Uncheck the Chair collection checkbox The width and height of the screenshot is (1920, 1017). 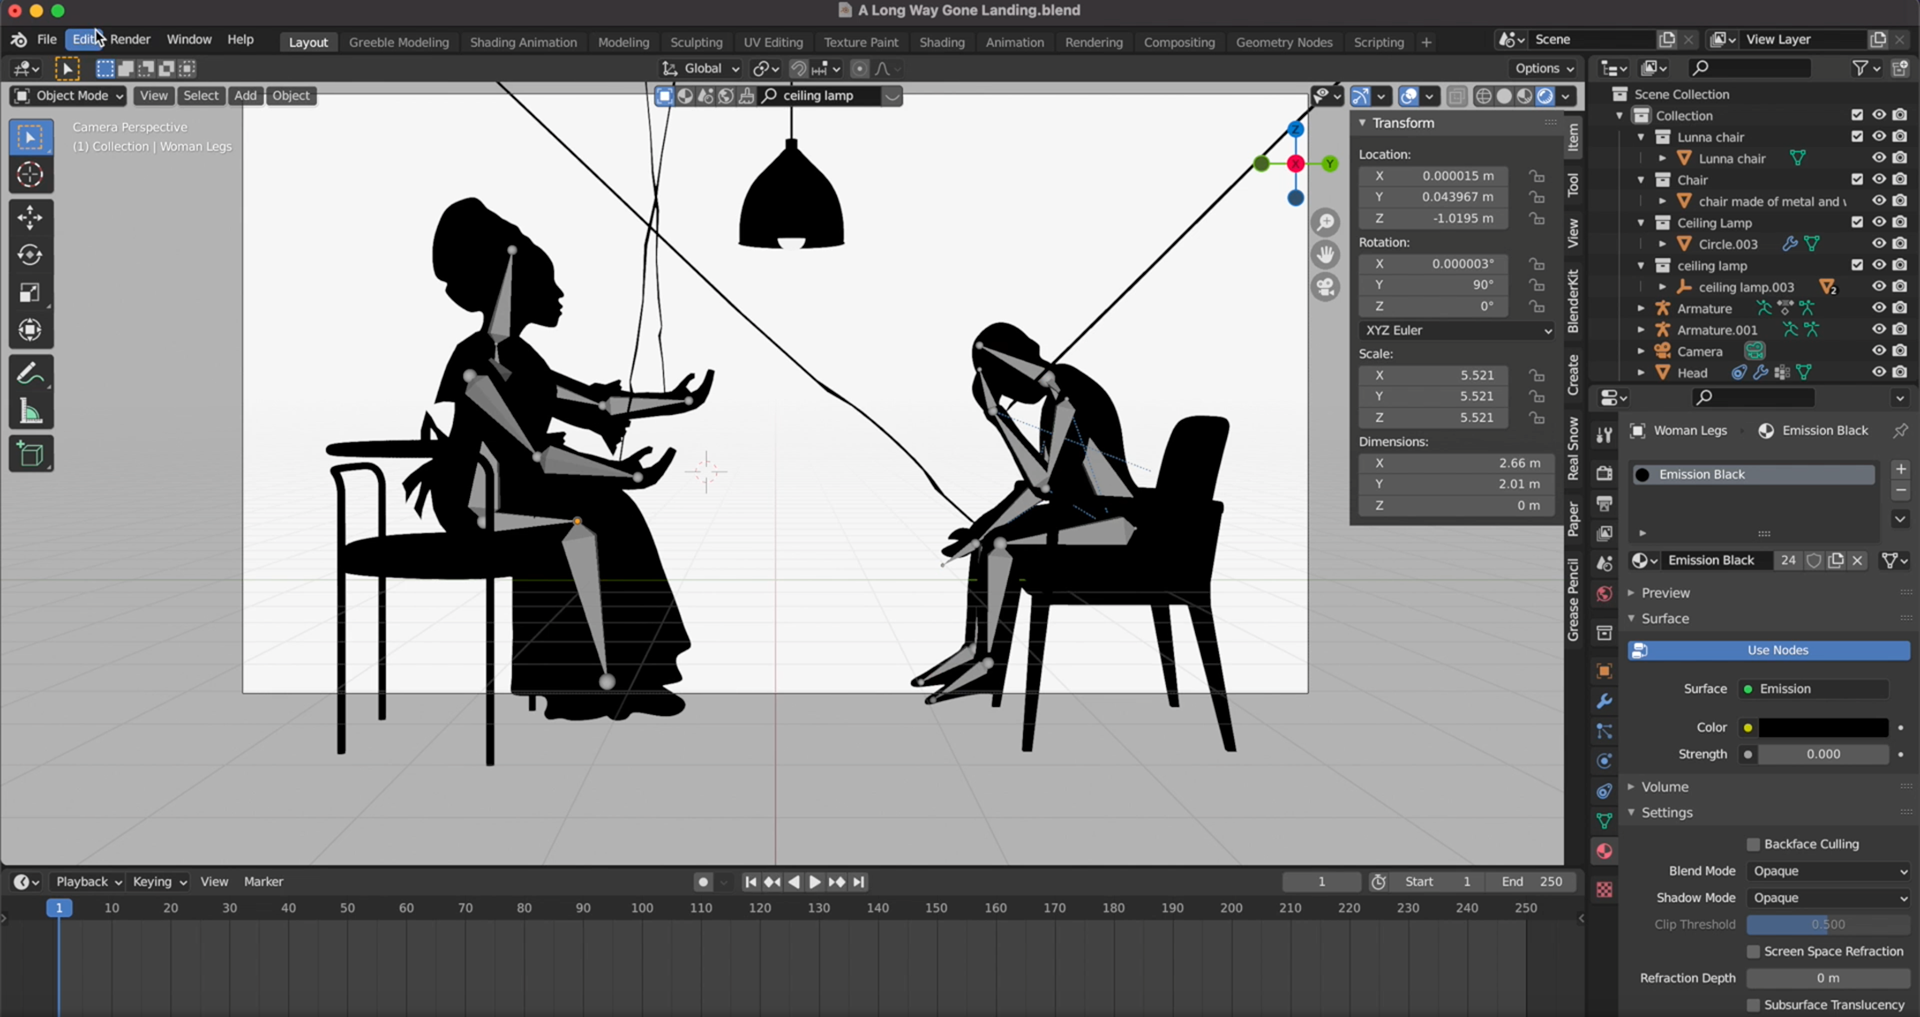[x=1857, y=180]
